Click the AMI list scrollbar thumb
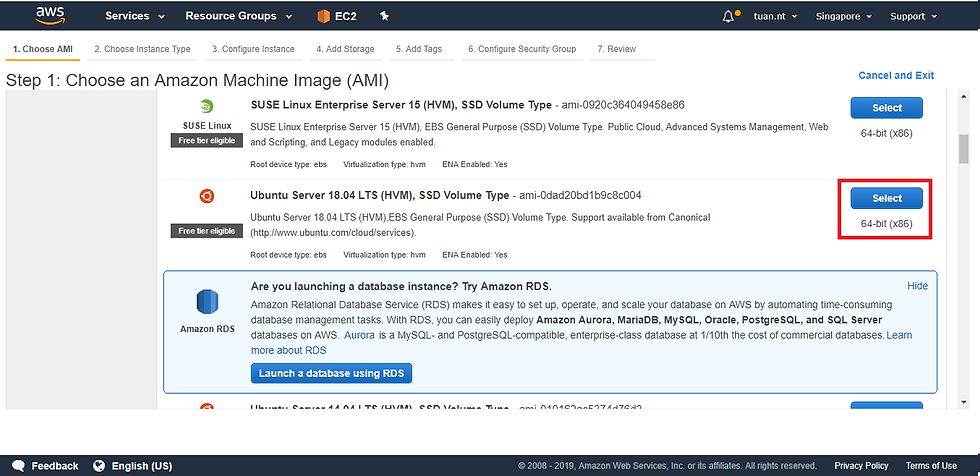The height and width of the screenshot is (476, 980). (963, 148)
